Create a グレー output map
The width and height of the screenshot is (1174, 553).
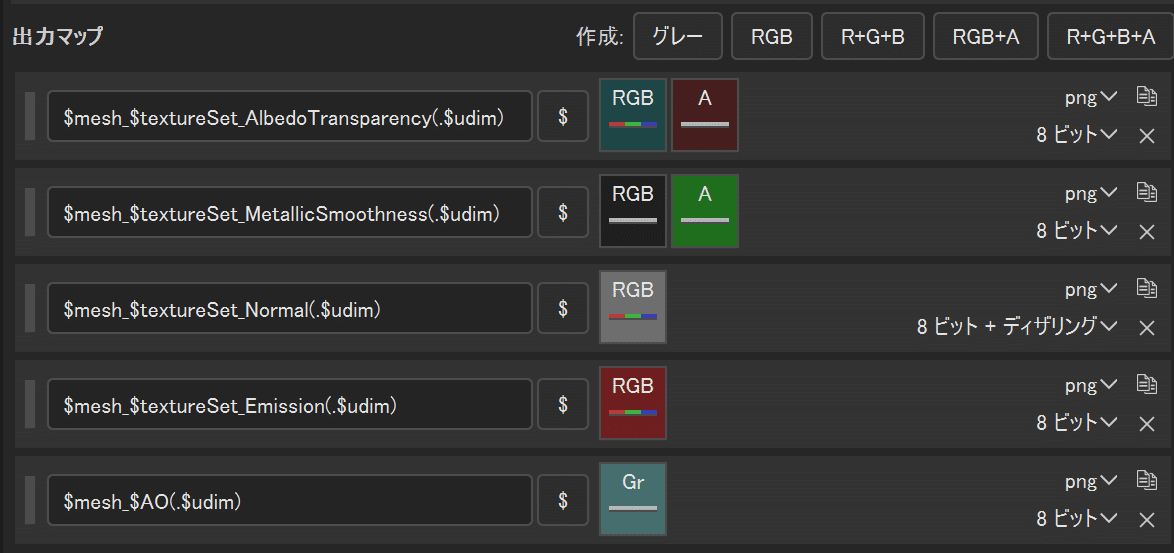tap(678, 37)
